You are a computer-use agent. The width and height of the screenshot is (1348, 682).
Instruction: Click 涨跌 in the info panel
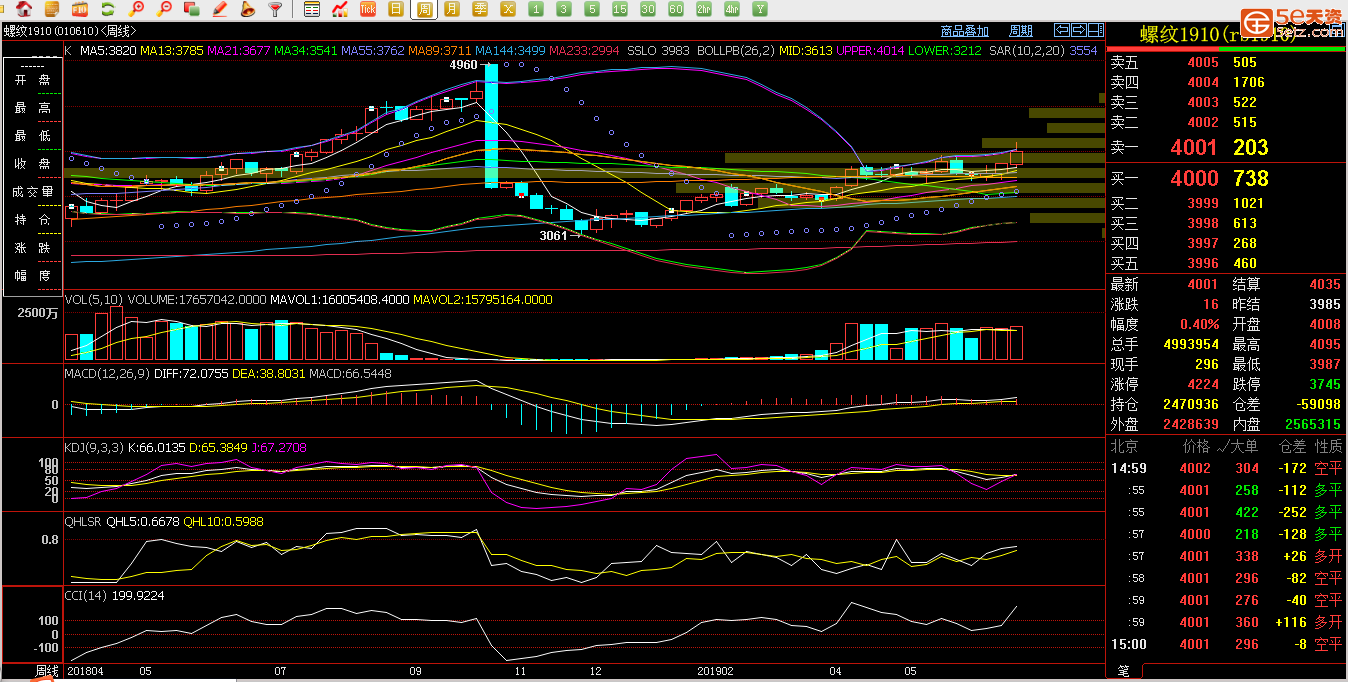33,248
